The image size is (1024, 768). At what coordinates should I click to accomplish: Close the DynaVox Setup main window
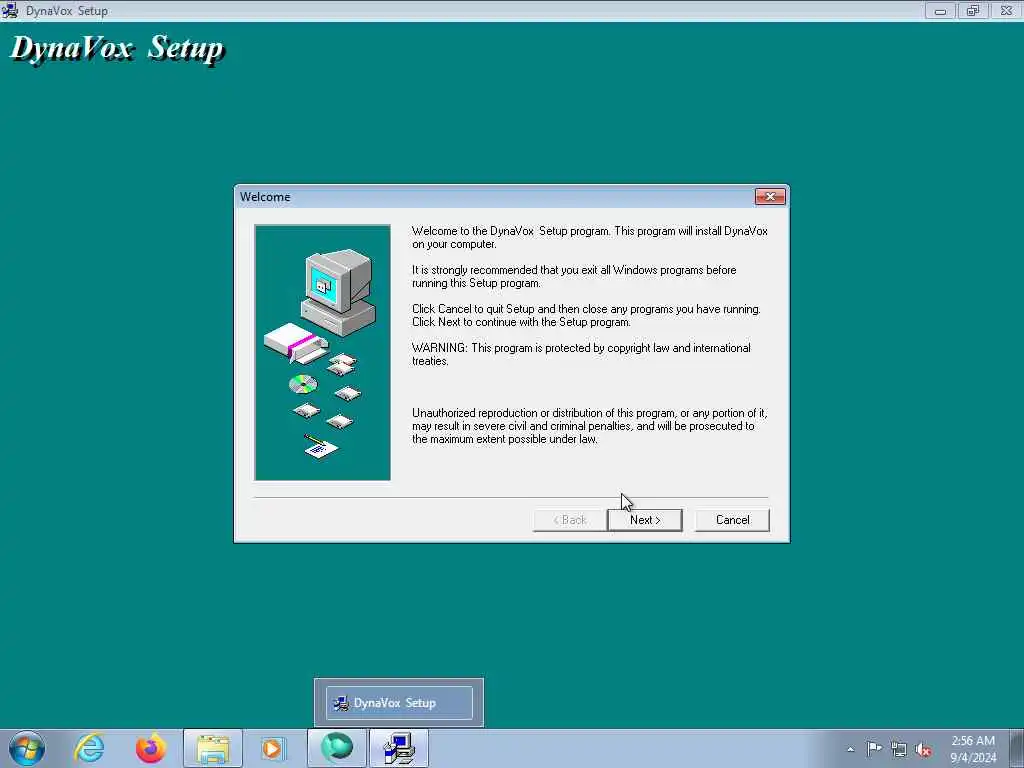click(x=1006, y=10)
